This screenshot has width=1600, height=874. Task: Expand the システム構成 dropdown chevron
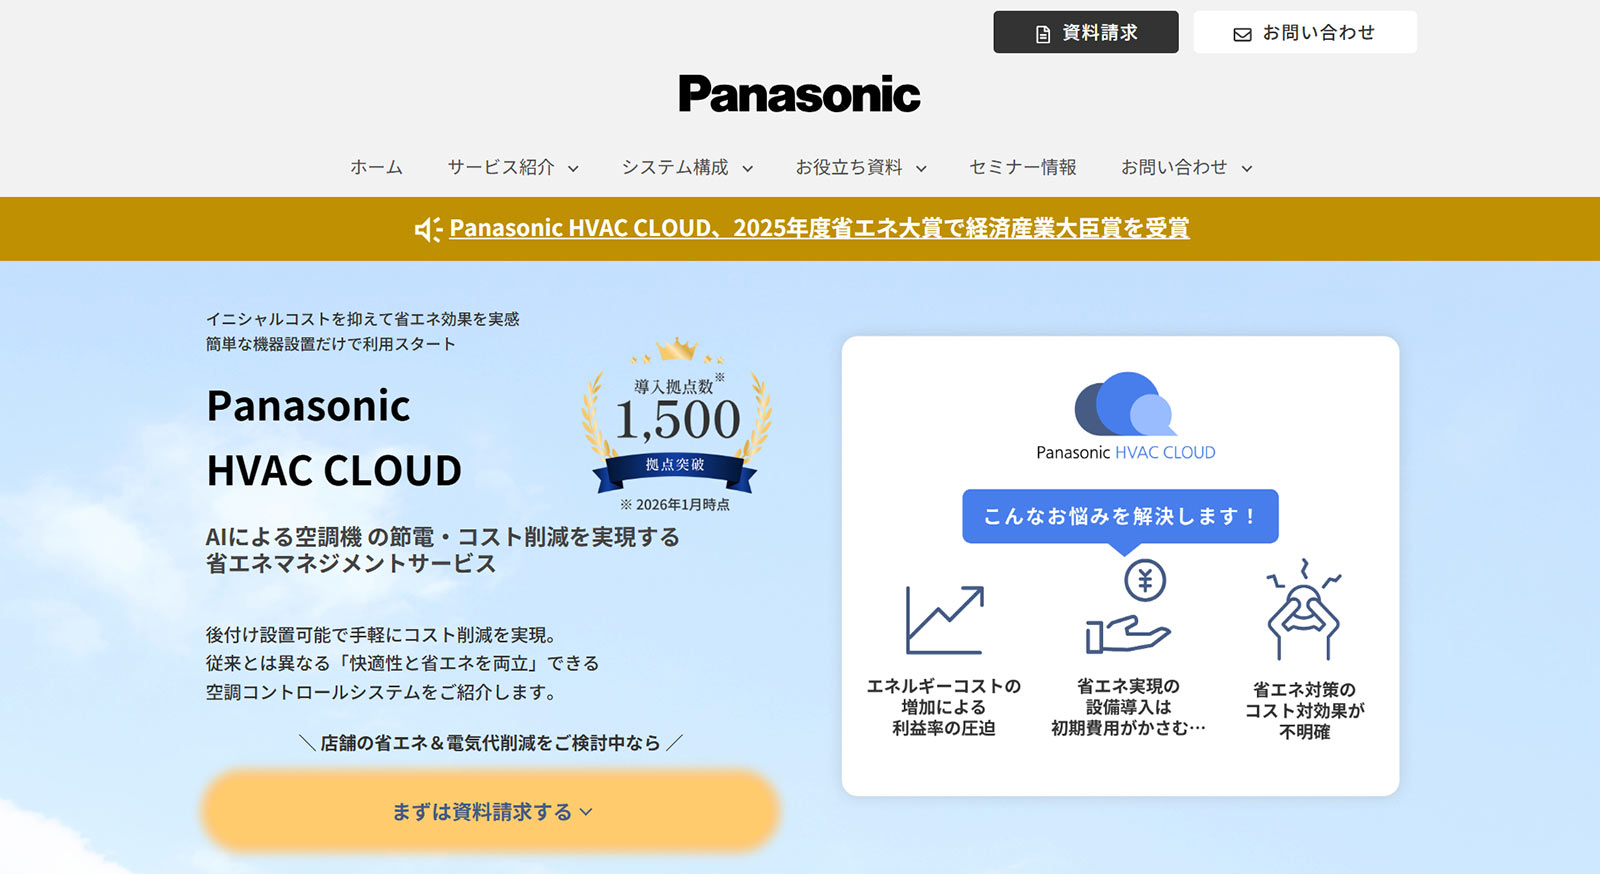click(x=747, y=169)
